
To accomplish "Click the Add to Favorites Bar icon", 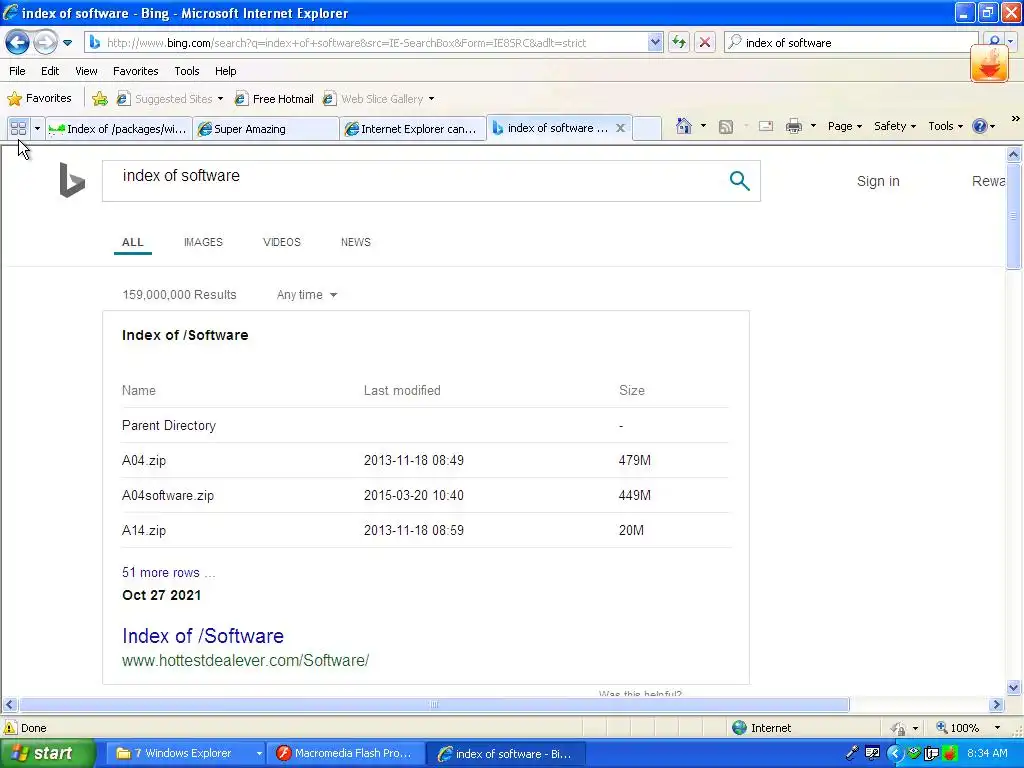I will tap(100, 99).
